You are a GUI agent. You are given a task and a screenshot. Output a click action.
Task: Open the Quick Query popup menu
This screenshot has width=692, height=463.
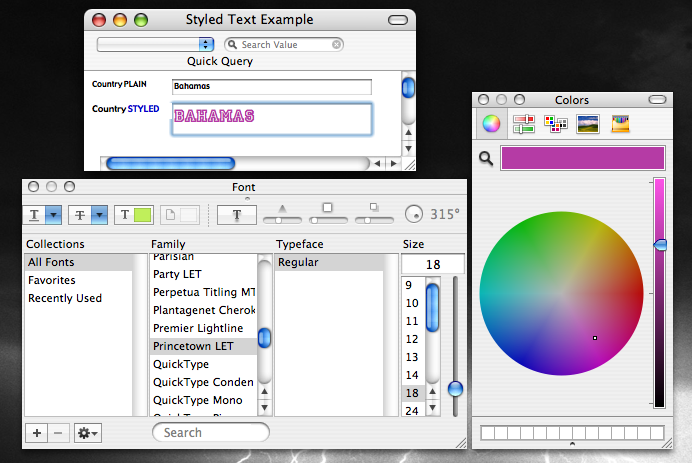(x=156, y=44)
